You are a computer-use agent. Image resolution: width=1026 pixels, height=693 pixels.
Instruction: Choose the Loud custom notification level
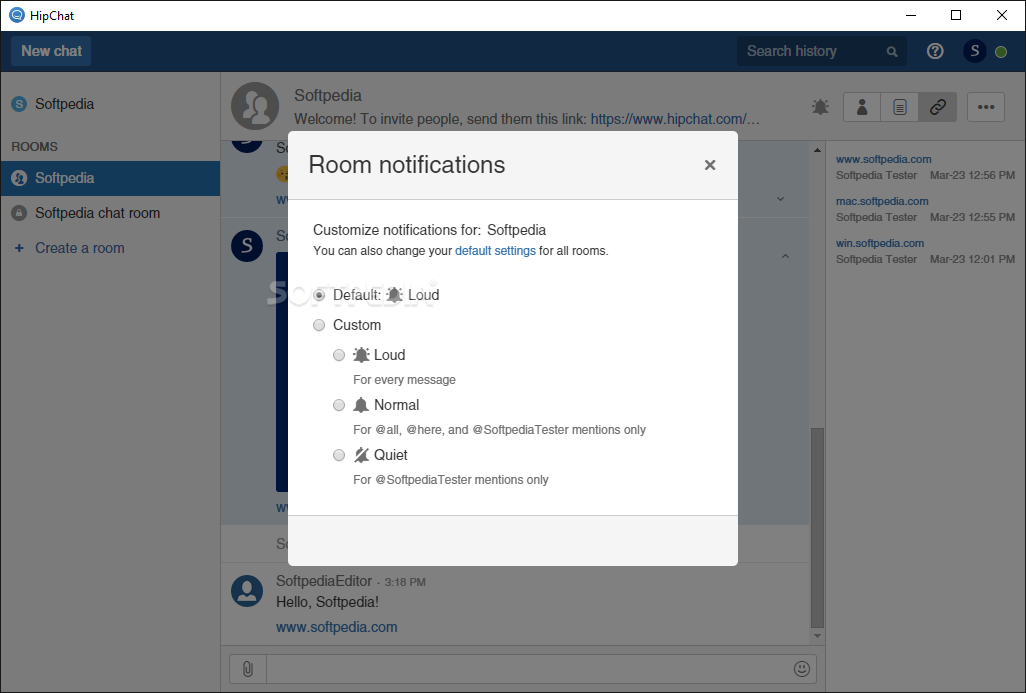pos(339,355)
